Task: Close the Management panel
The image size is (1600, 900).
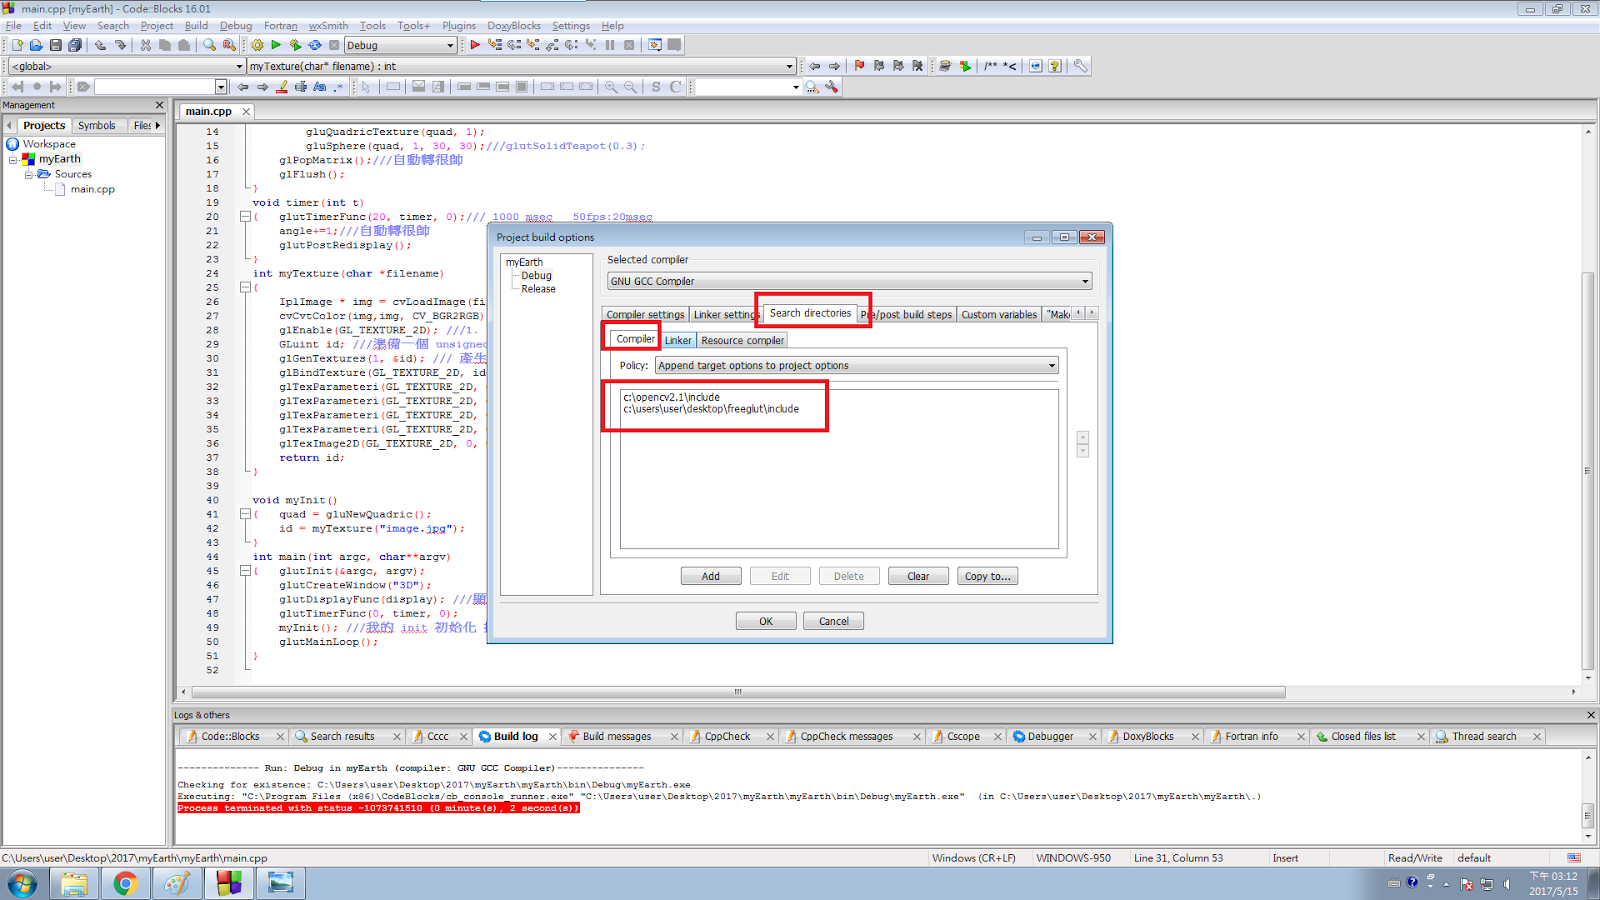Action: coord(159,105)
